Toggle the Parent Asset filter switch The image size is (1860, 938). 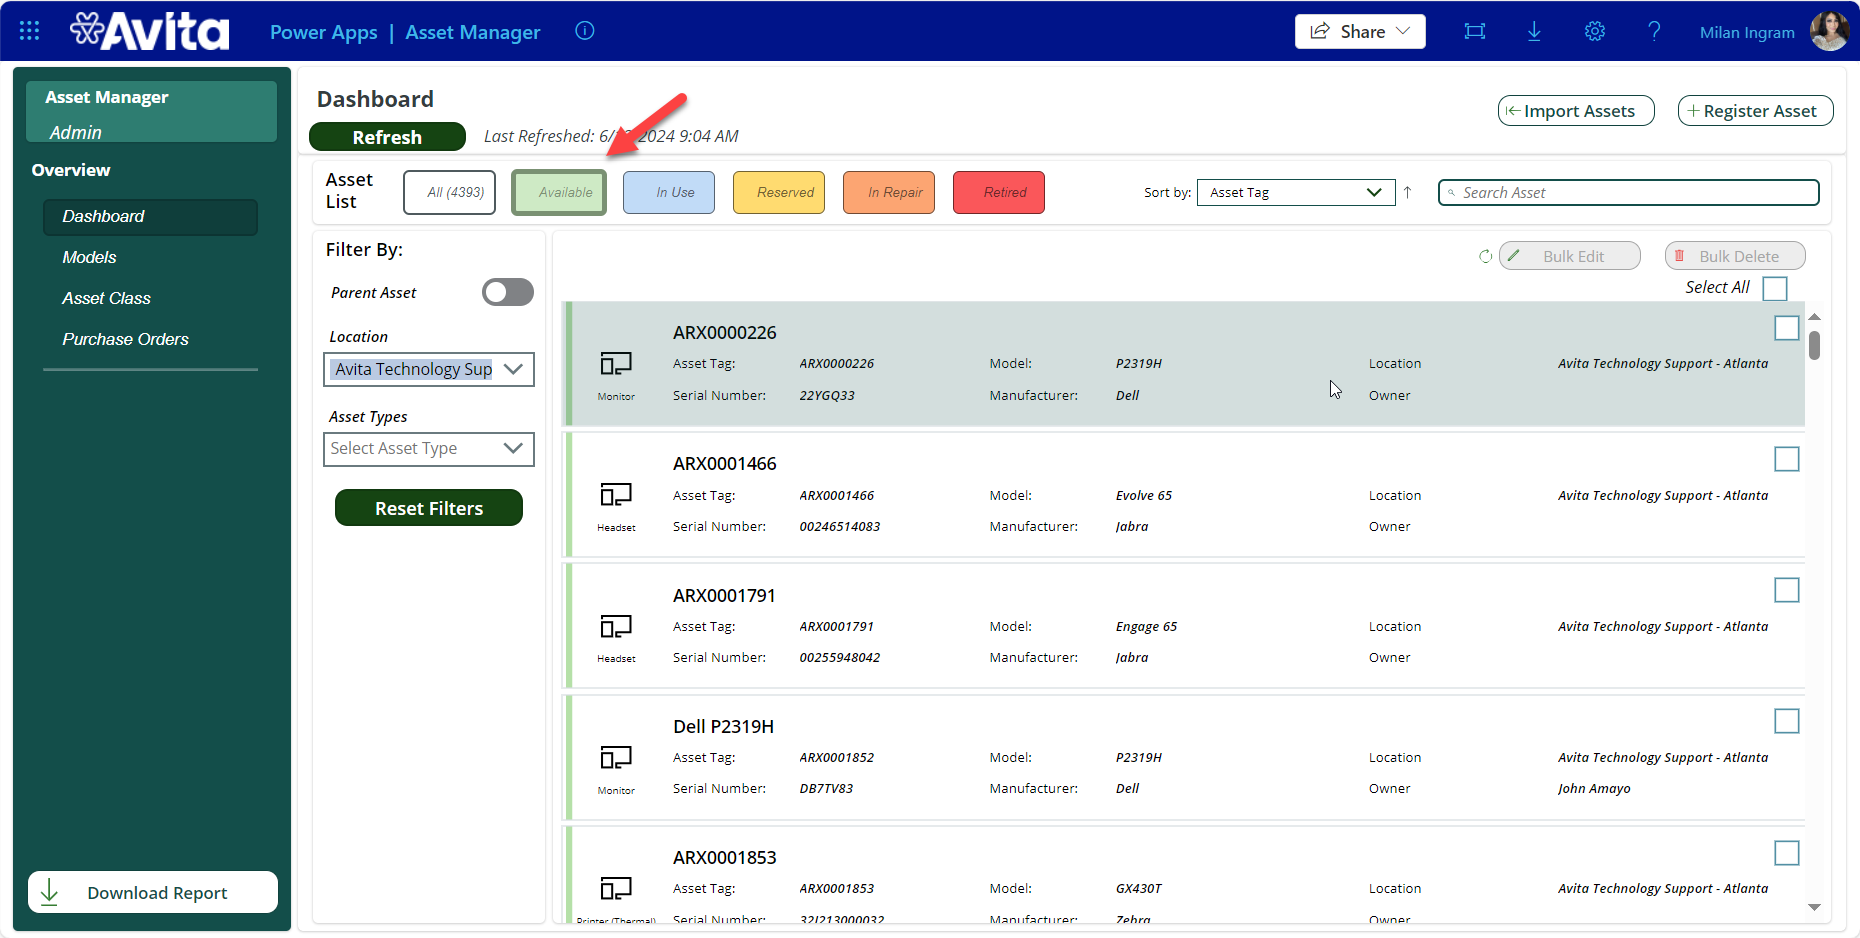508,292
